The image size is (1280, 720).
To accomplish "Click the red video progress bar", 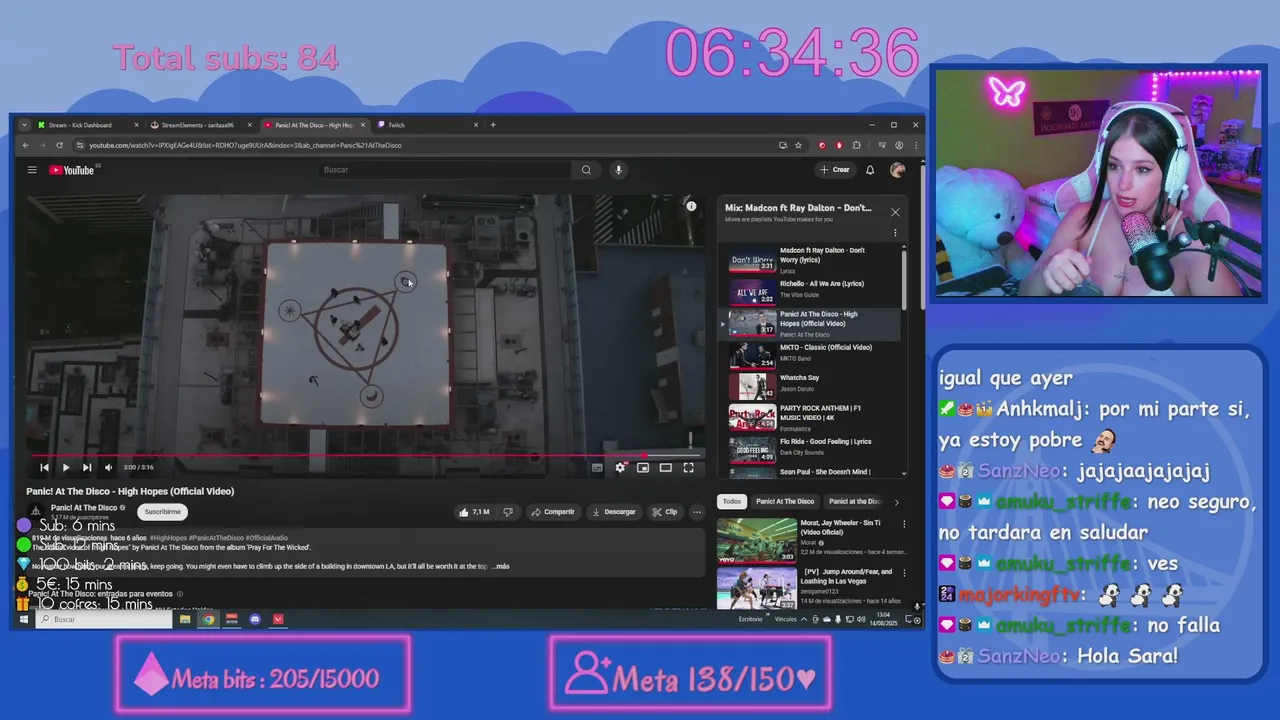I will 365,456.
